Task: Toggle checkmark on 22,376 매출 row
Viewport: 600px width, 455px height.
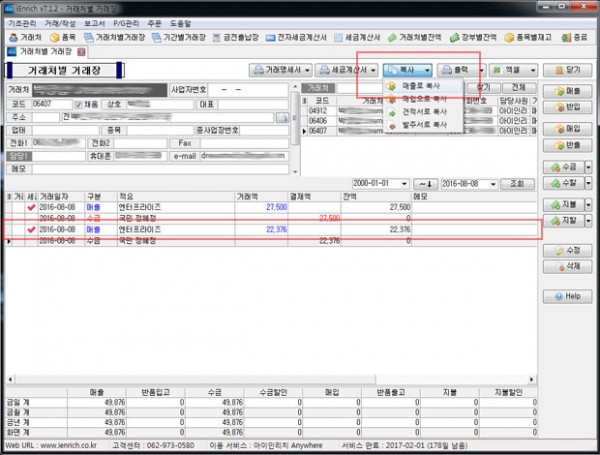Action: pos(31,229)
